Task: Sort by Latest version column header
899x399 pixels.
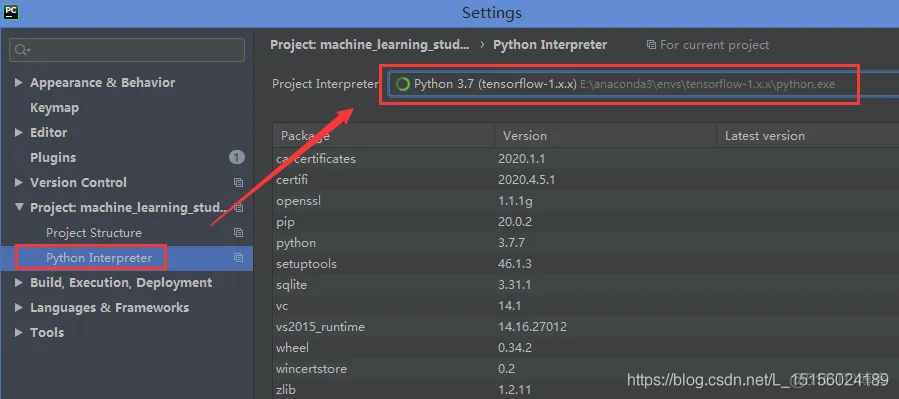Action: tap(808, 136)
